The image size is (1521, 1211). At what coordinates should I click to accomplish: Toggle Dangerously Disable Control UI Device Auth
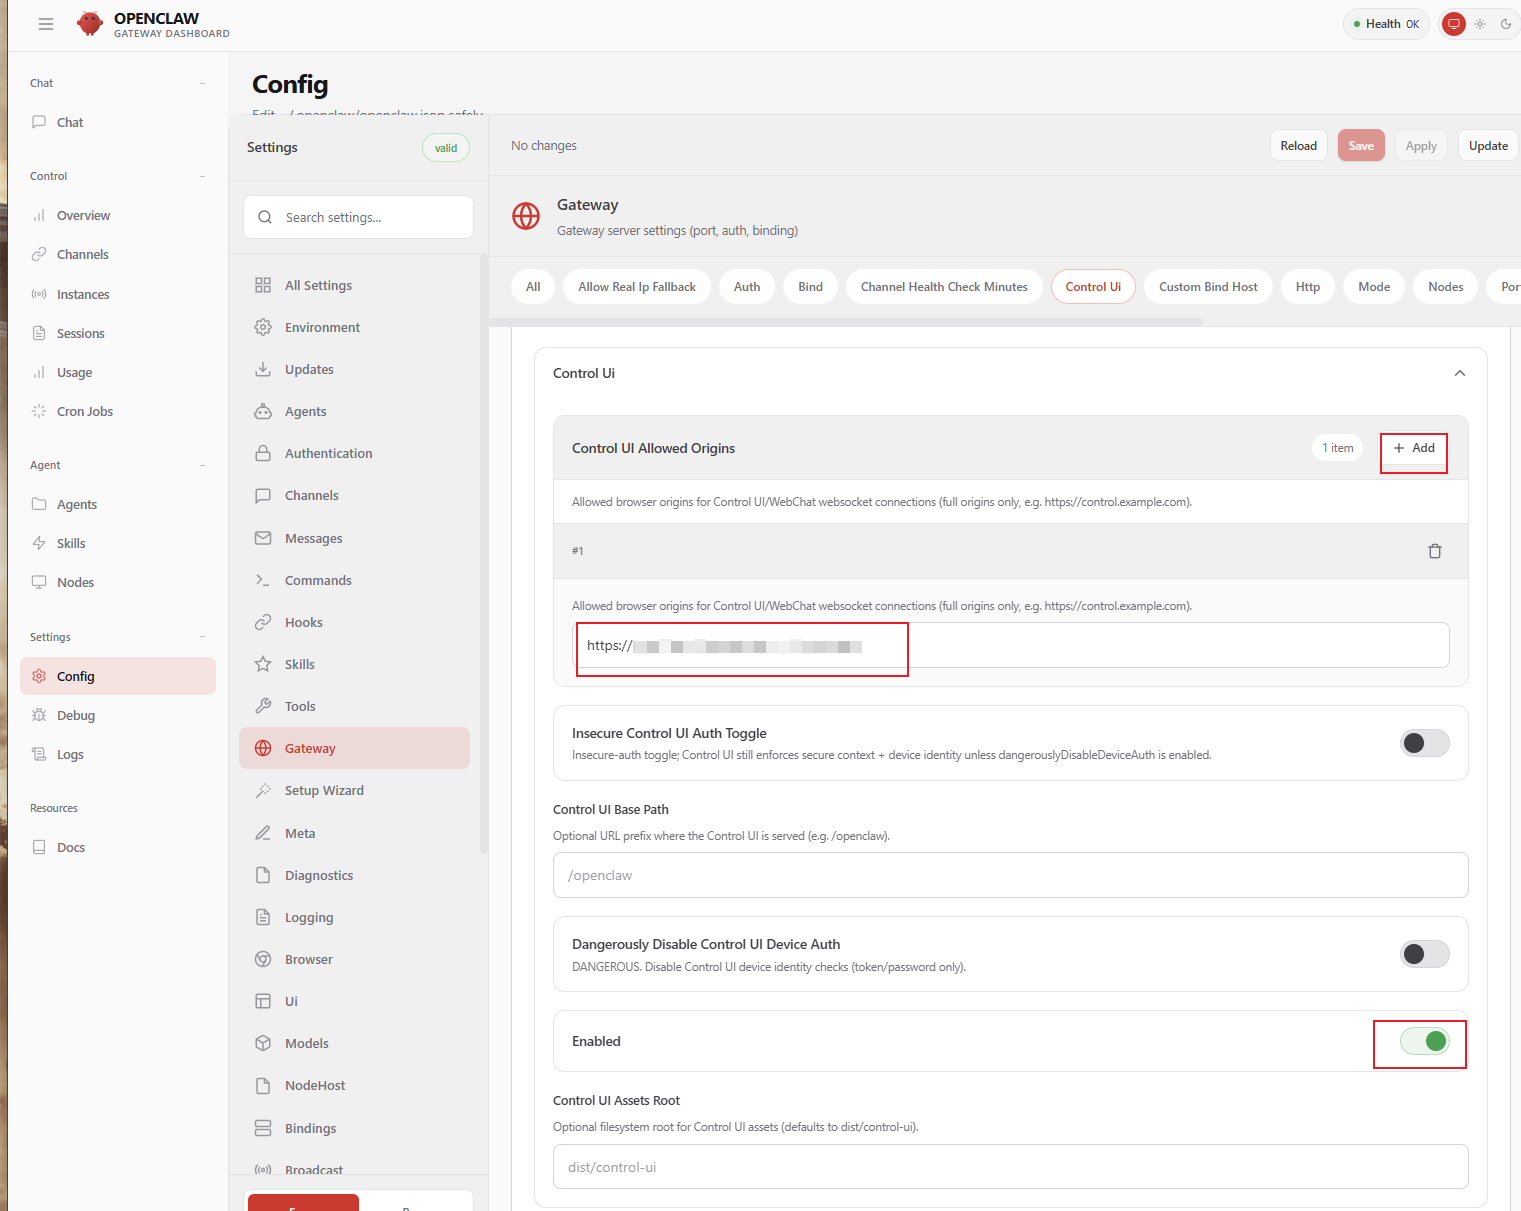tap(1424, 954)
